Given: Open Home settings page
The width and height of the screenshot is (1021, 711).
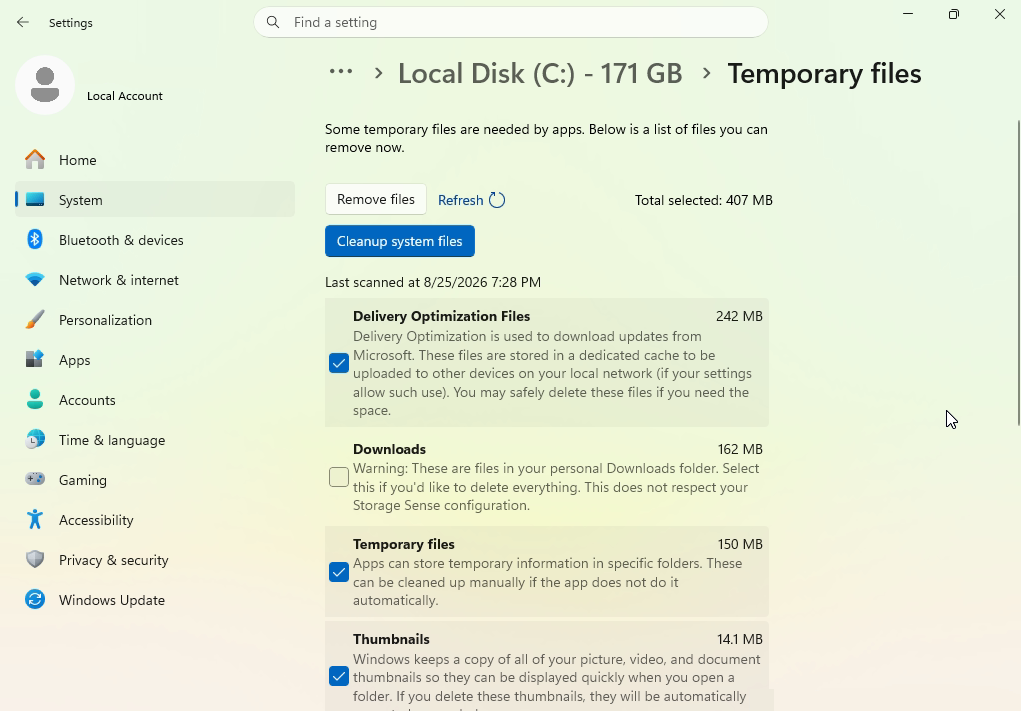Looking at the screenshot, I should (x=155, y=160).
